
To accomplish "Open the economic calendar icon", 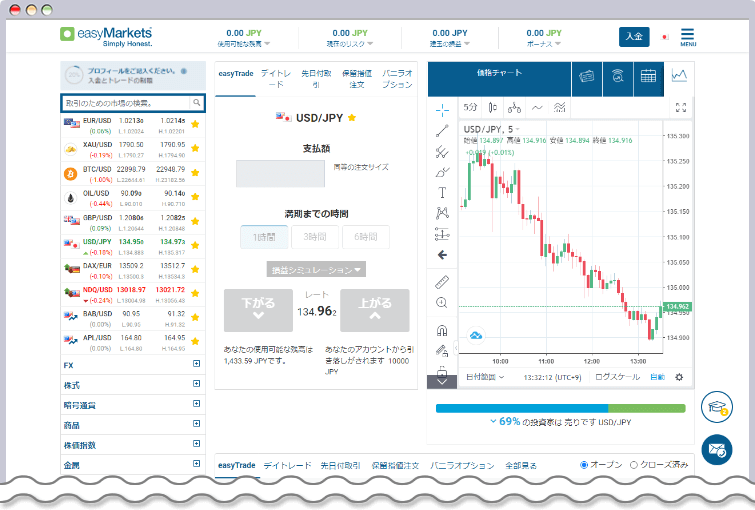I will pyautogui.click(x=648, y=77).
